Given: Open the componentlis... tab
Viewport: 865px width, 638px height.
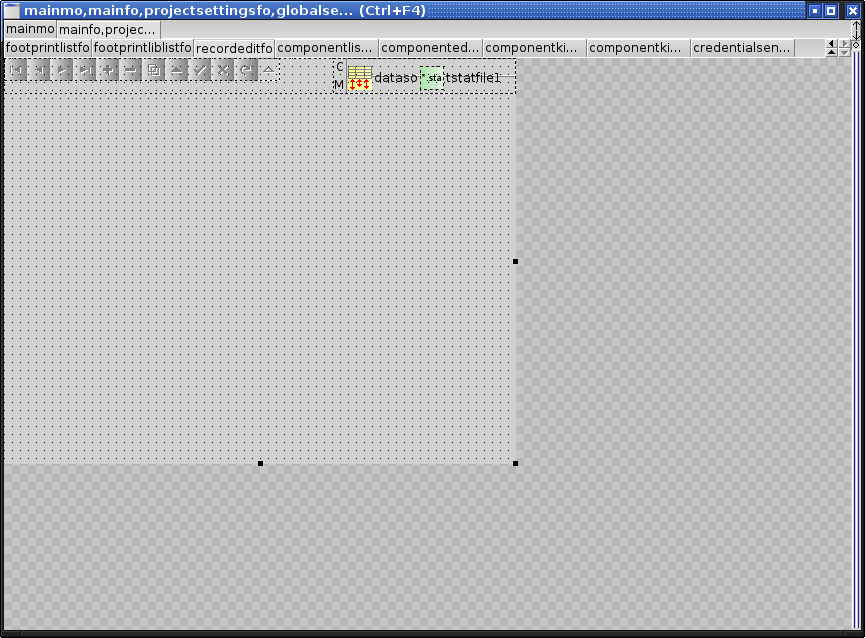Looking at the screenshot, I should coord(325,48).
